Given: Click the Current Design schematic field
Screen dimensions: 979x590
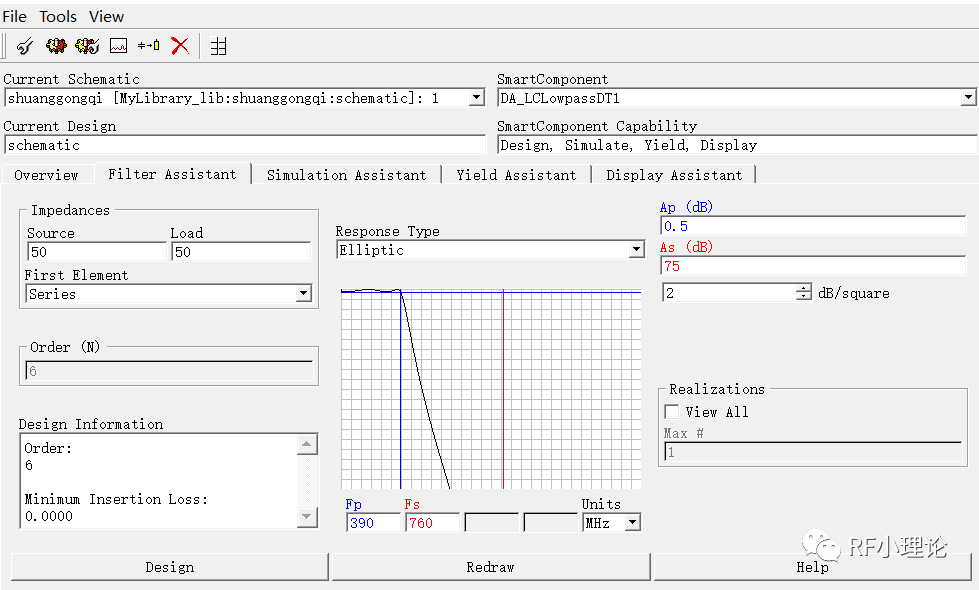Looking at the screenshot, I should point(245,145).
